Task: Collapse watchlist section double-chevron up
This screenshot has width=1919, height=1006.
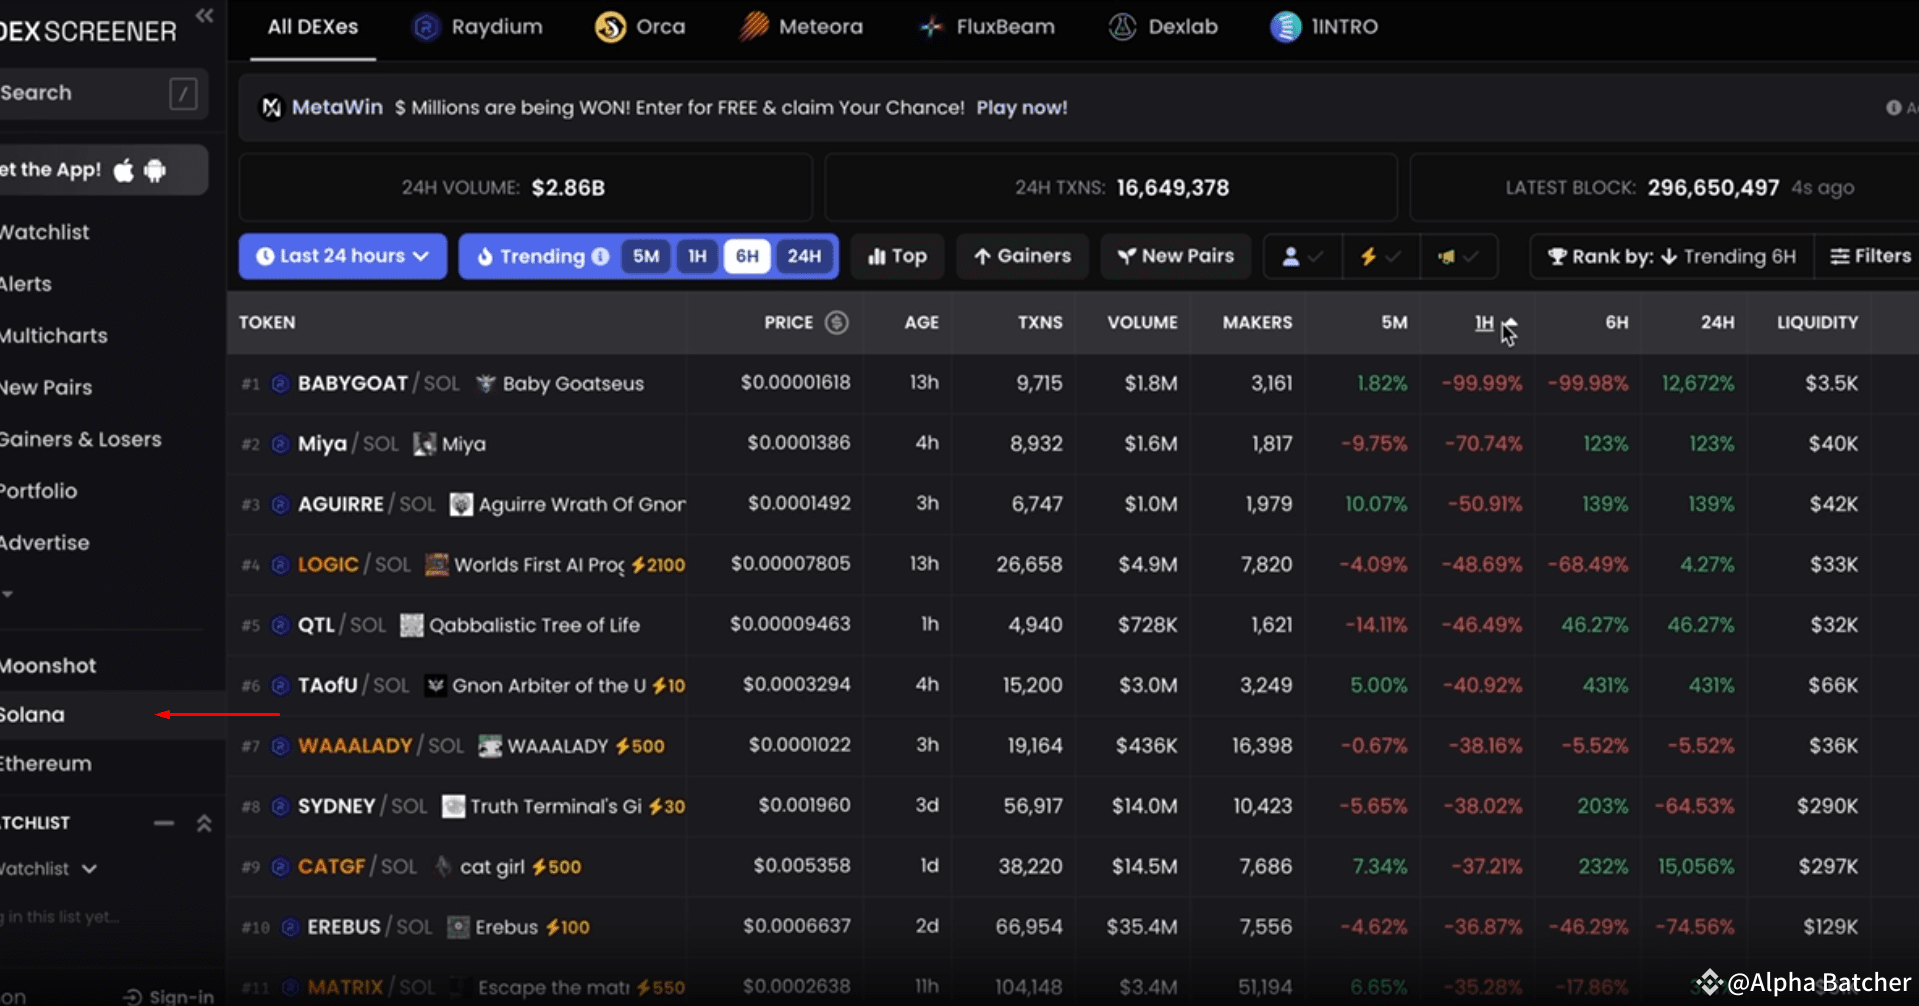Action: click(204, 823)
